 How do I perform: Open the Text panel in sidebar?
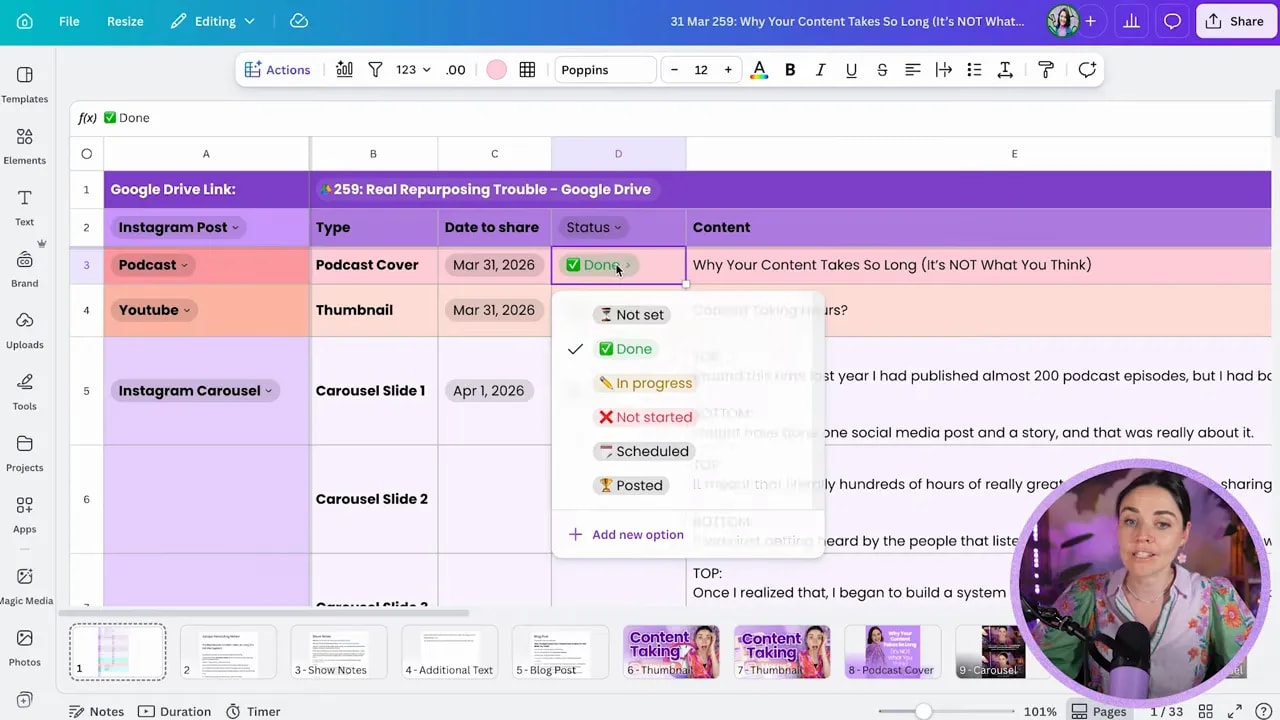[x=25, y=207]
